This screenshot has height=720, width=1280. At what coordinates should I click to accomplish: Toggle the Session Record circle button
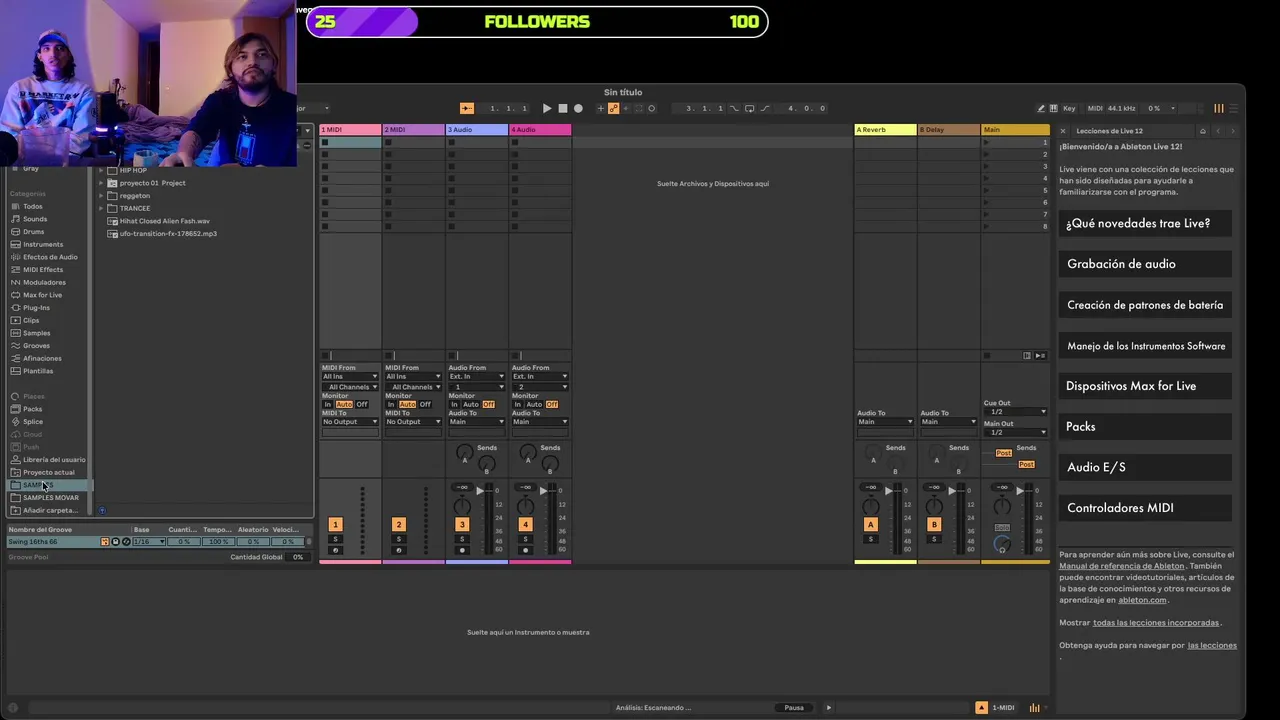point(651,108)
